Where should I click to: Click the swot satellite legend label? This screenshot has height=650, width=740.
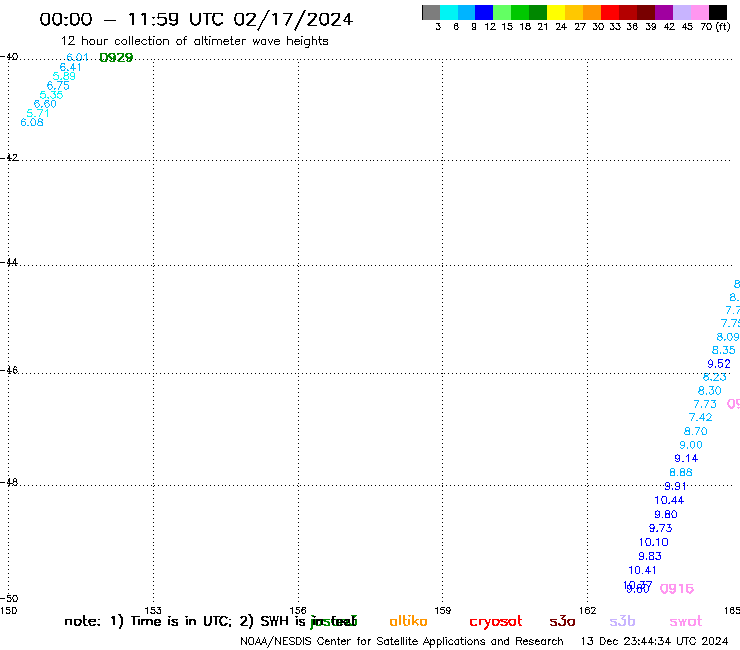pyautogui.click(x=686, y=621)
